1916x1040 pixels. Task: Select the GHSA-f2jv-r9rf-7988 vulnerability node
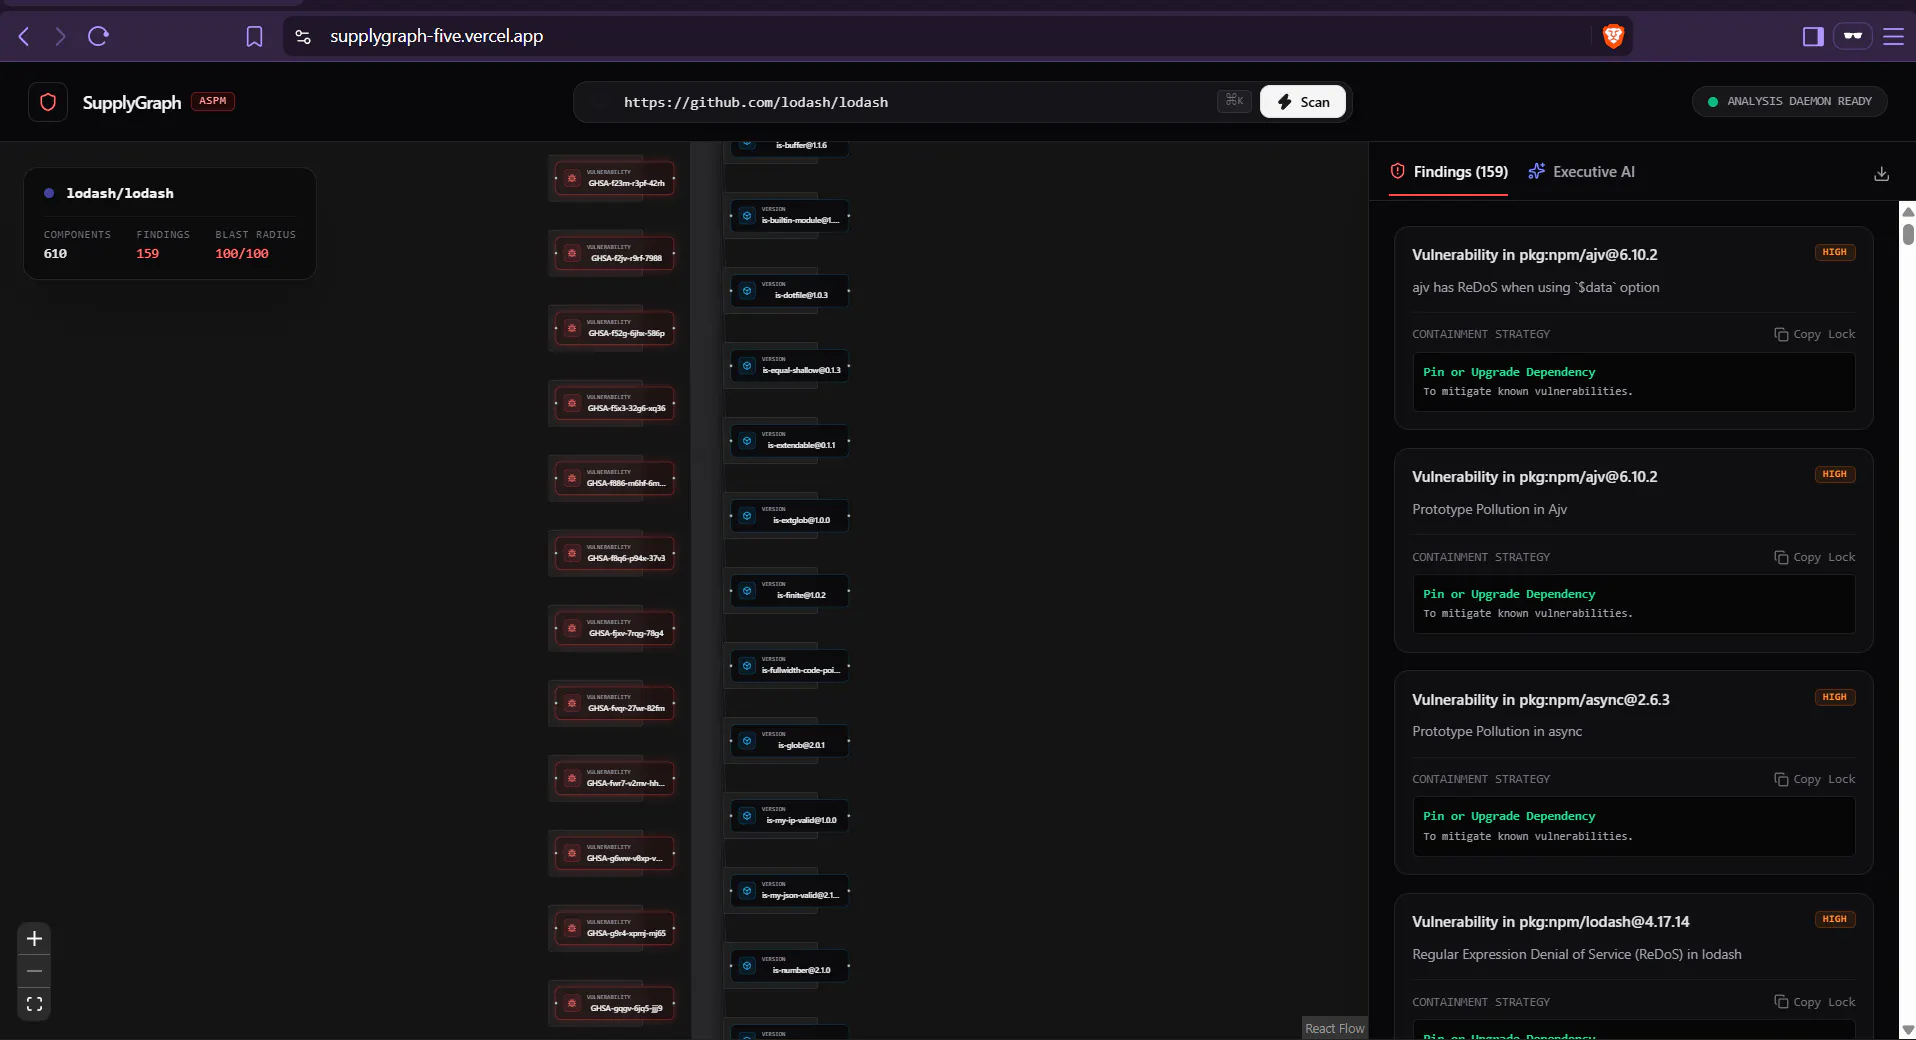tap(615, 254)
